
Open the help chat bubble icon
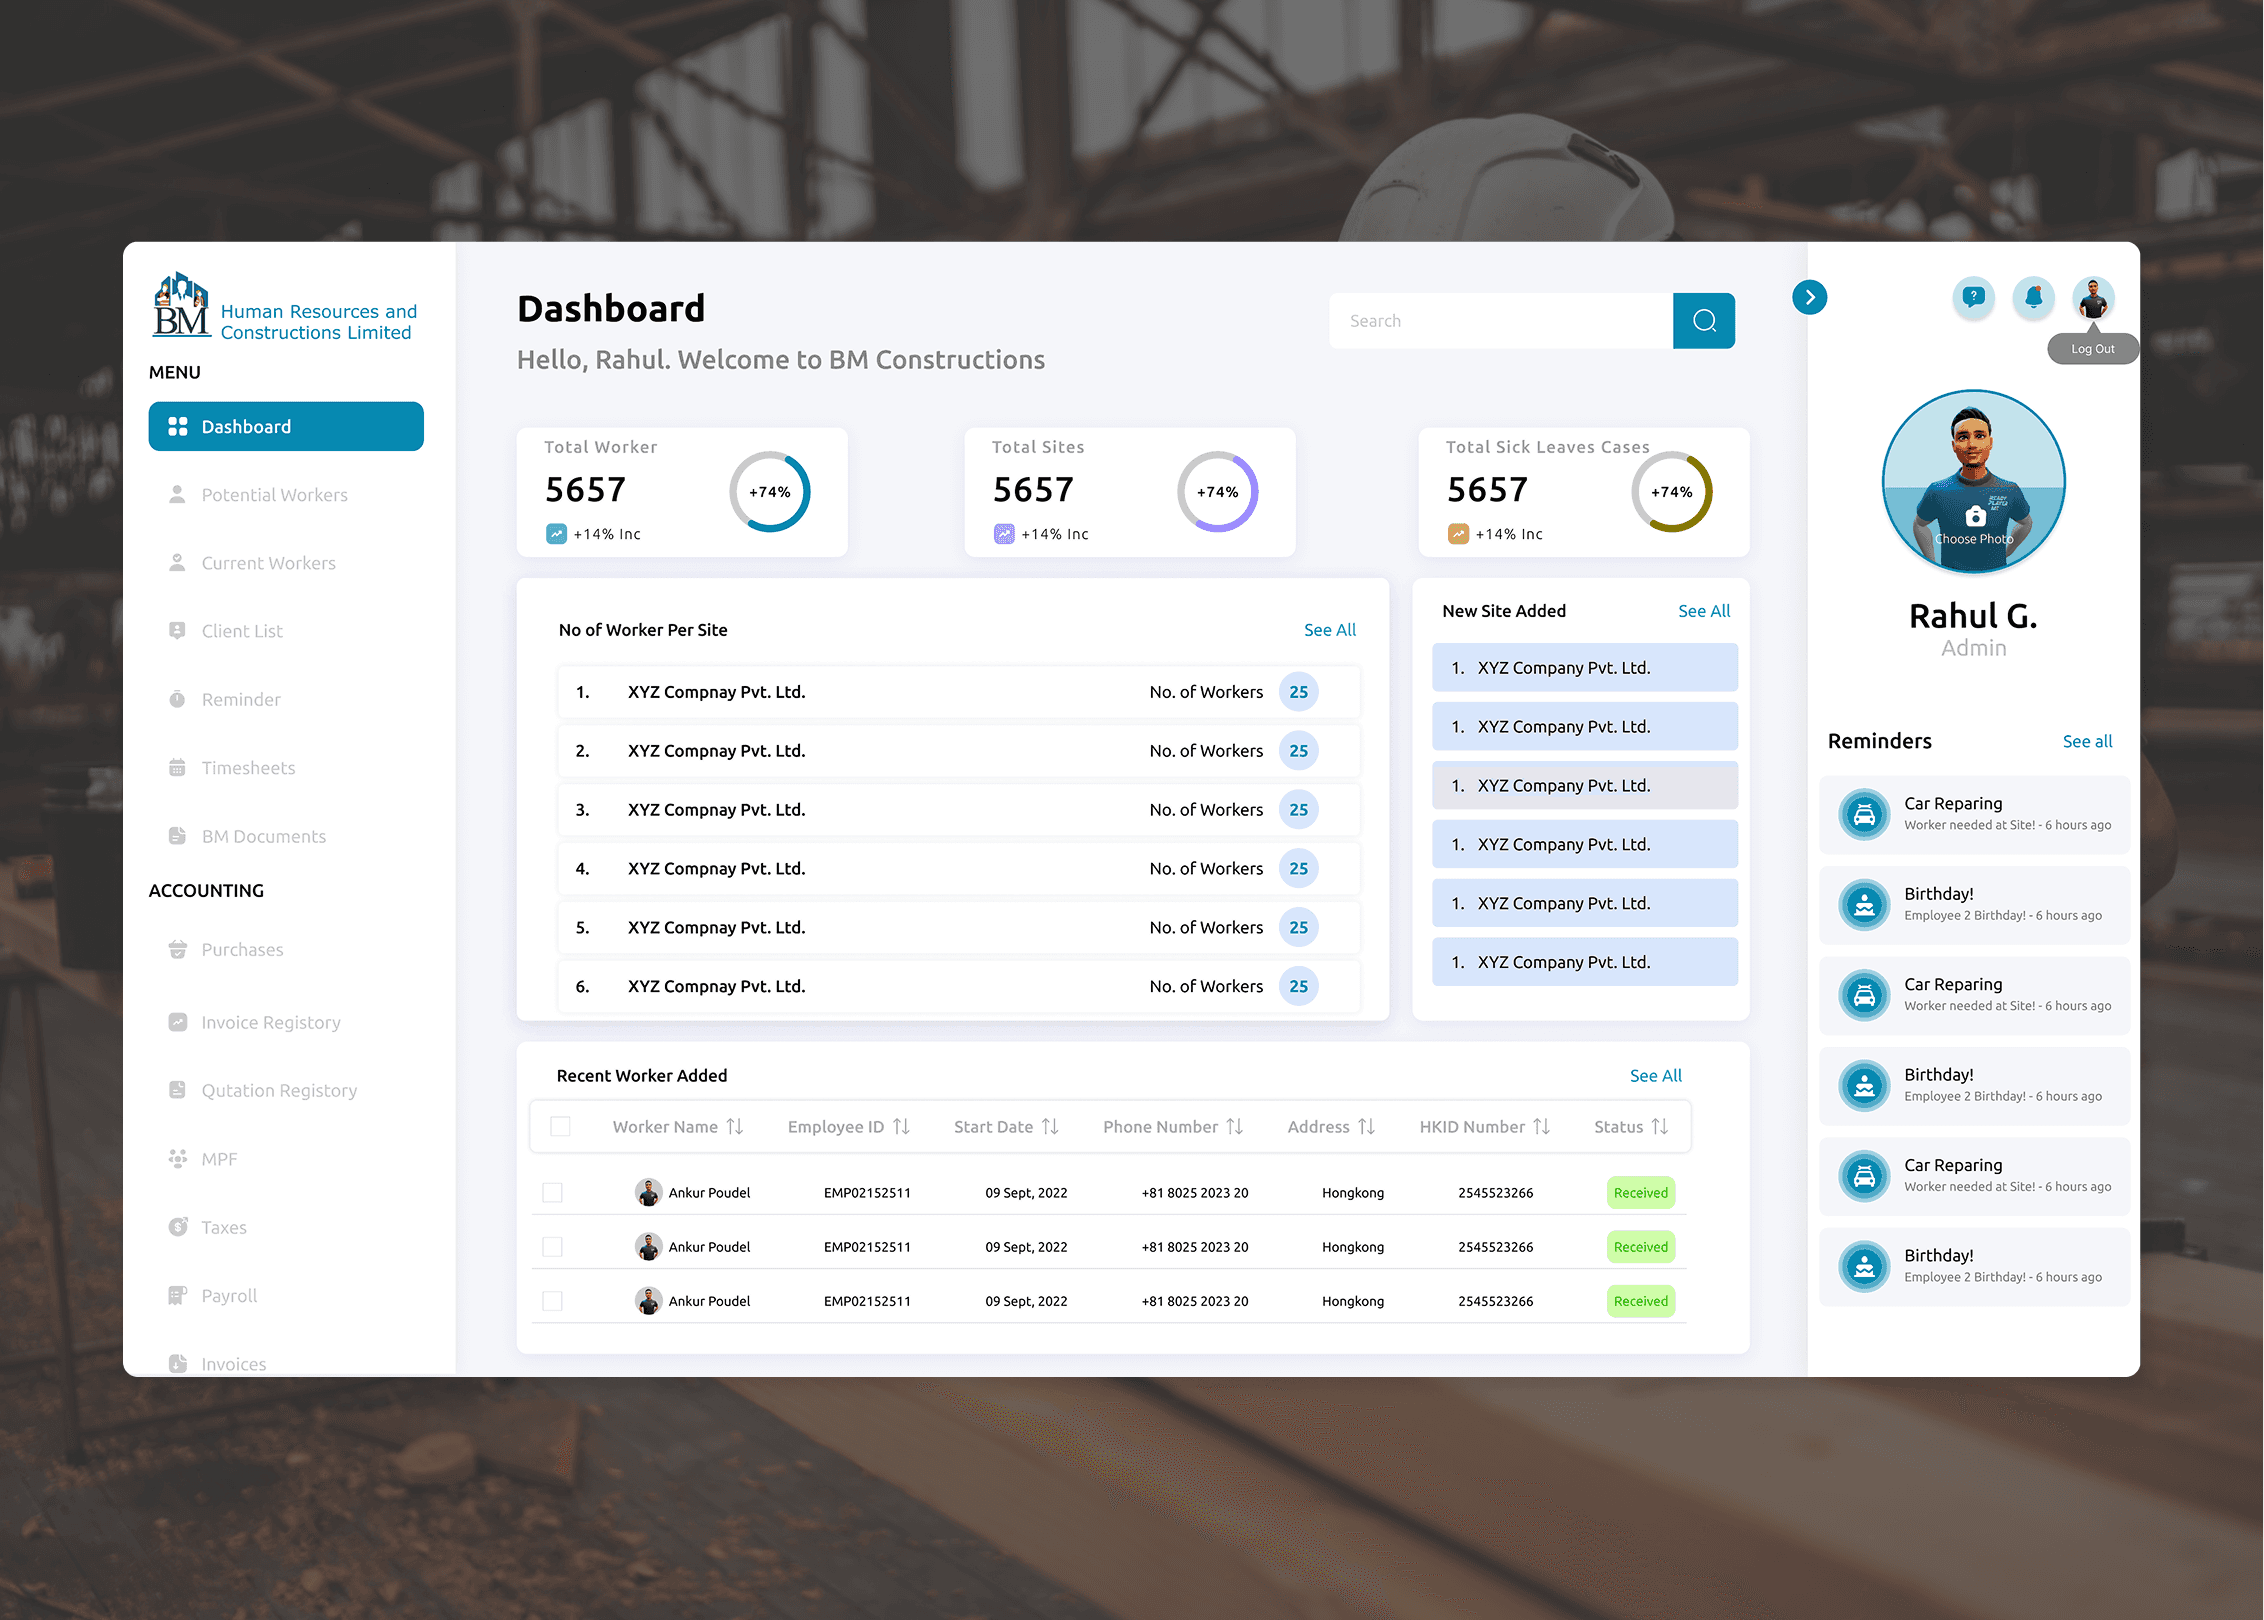click(x=1973, y=297)
